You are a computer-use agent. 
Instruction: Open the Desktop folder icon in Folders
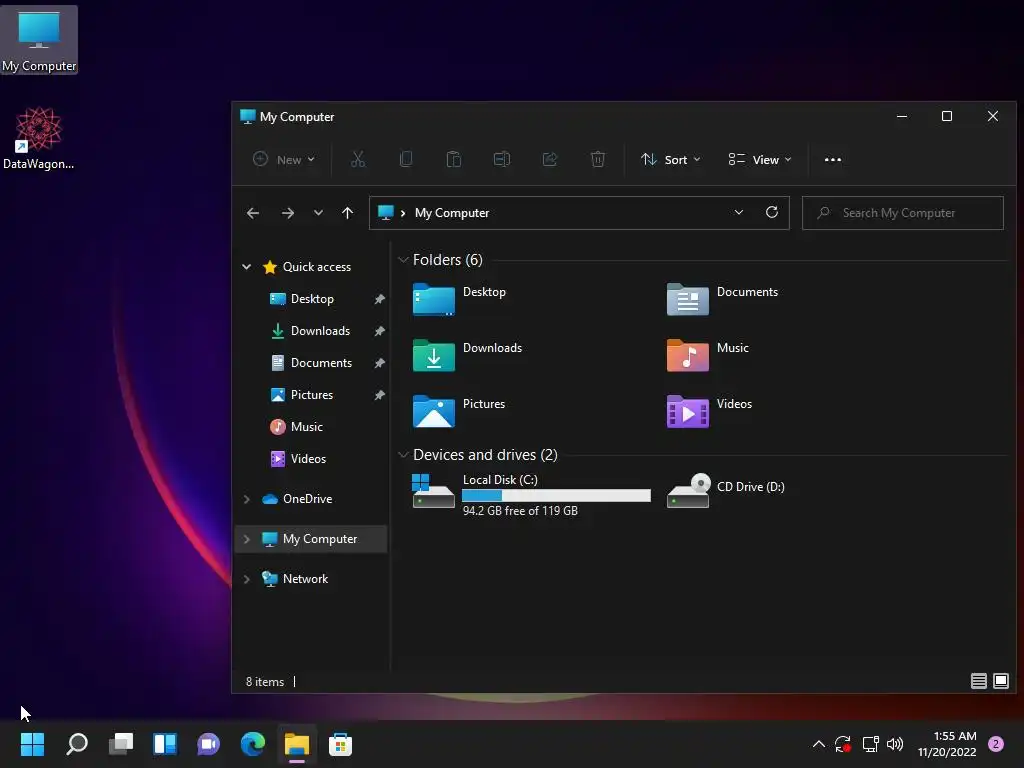434,299
